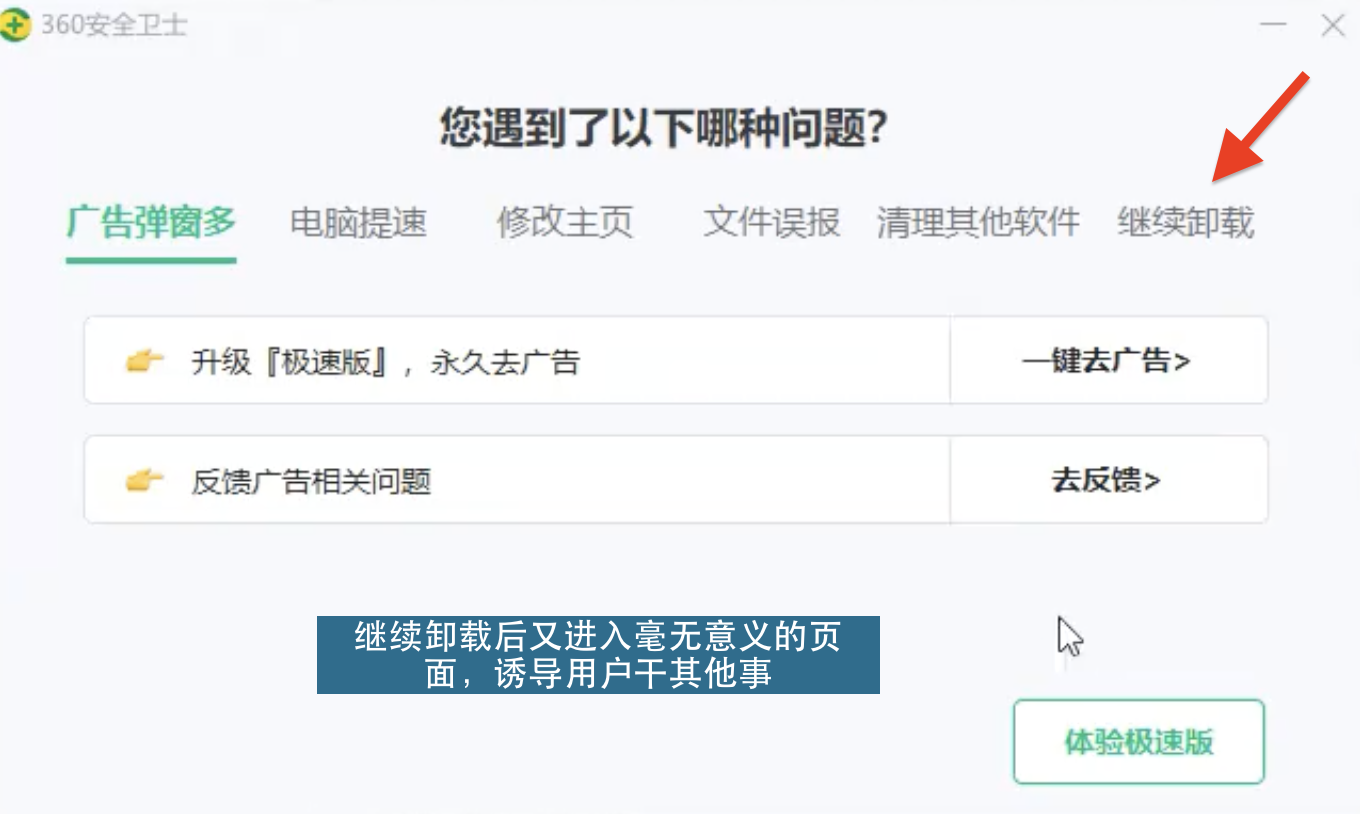This screenshot has height=814, width=1360.
Task: Select 继续卸载 to continue uninstalling
Action: coord(1185,222)
